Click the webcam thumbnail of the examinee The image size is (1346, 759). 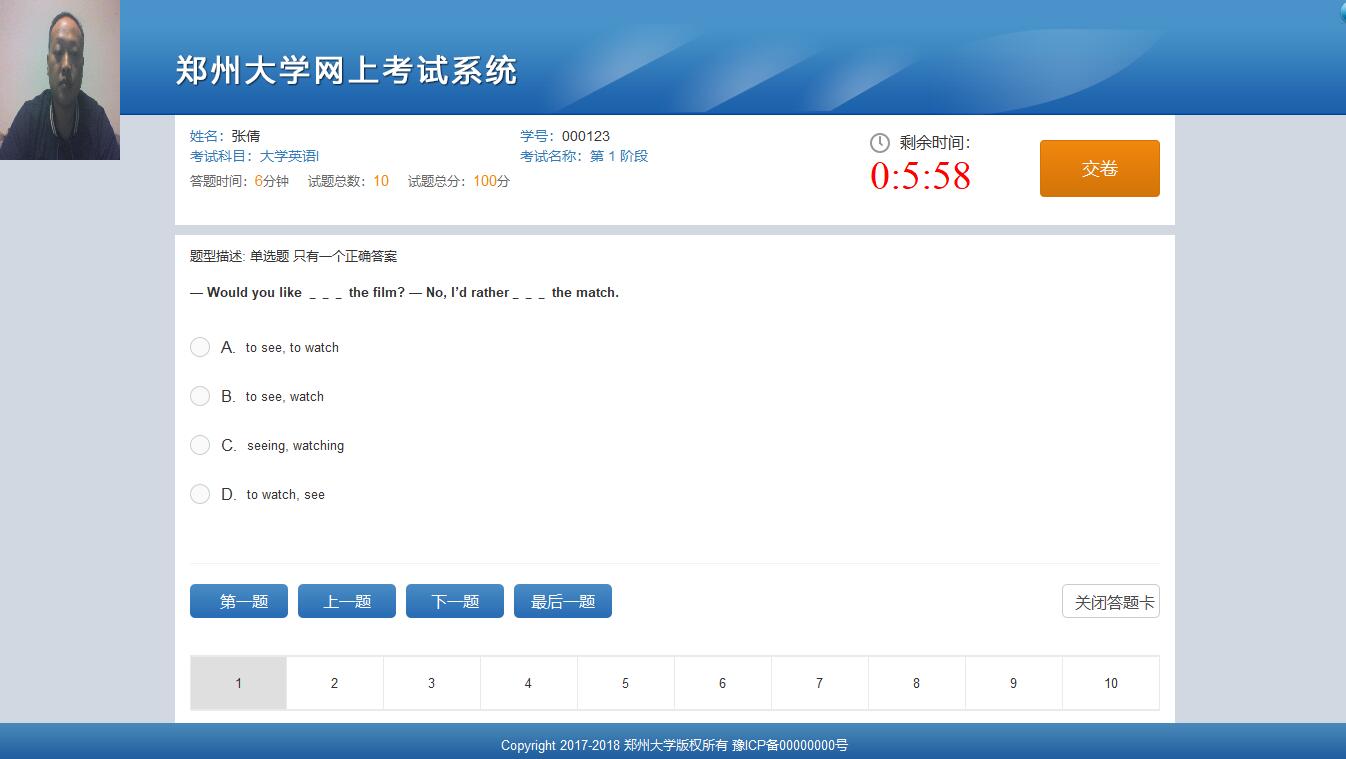pyautogui.click(x=60, y=80)
